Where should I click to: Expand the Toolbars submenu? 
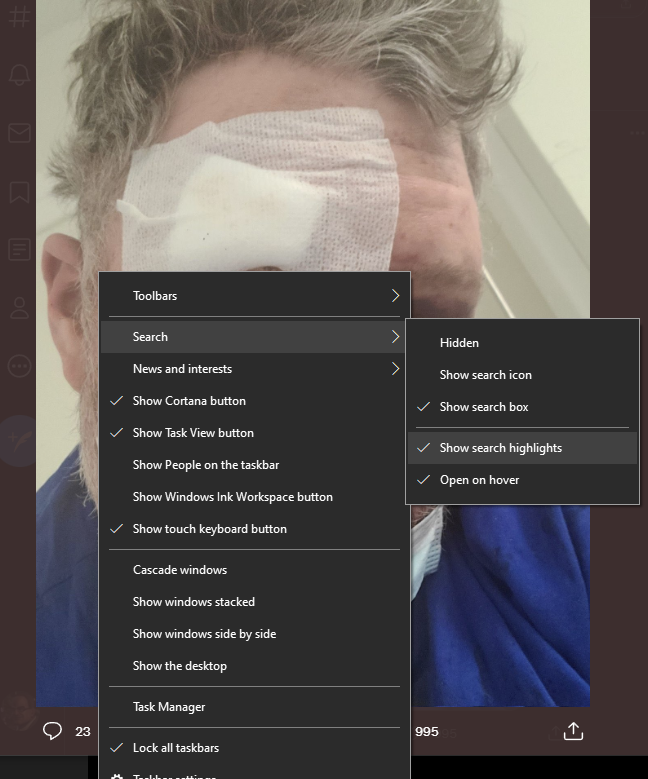(x=254, y=296)
